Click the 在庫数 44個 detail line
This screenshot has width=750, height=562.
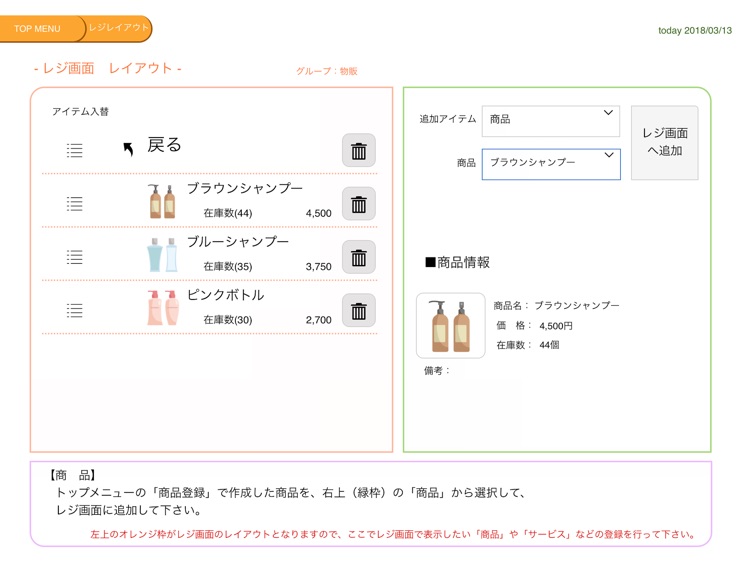pos(528,345)
